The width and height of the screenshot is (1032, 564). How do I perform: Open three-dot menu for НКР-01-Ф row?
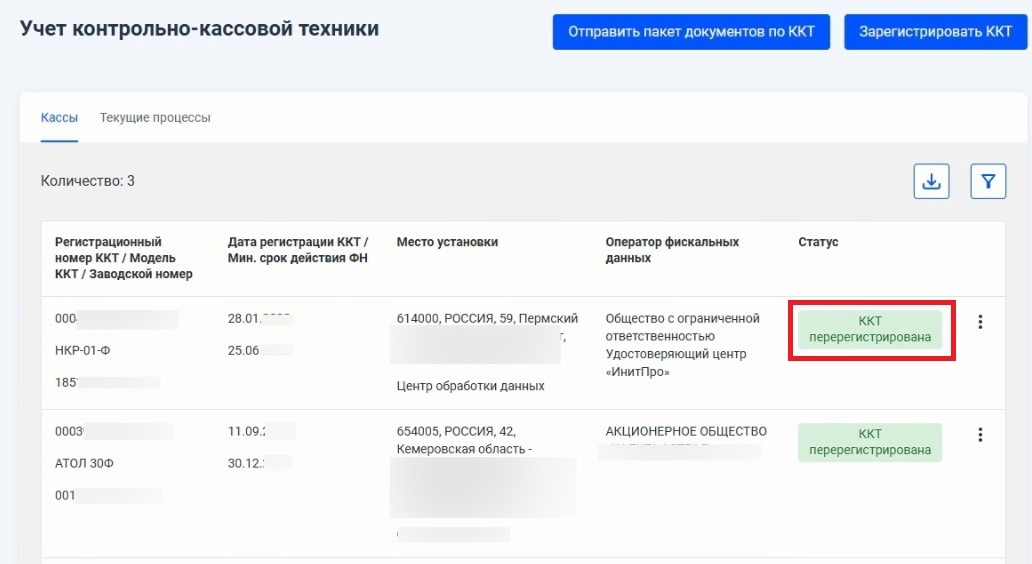(x=980, y=322)
